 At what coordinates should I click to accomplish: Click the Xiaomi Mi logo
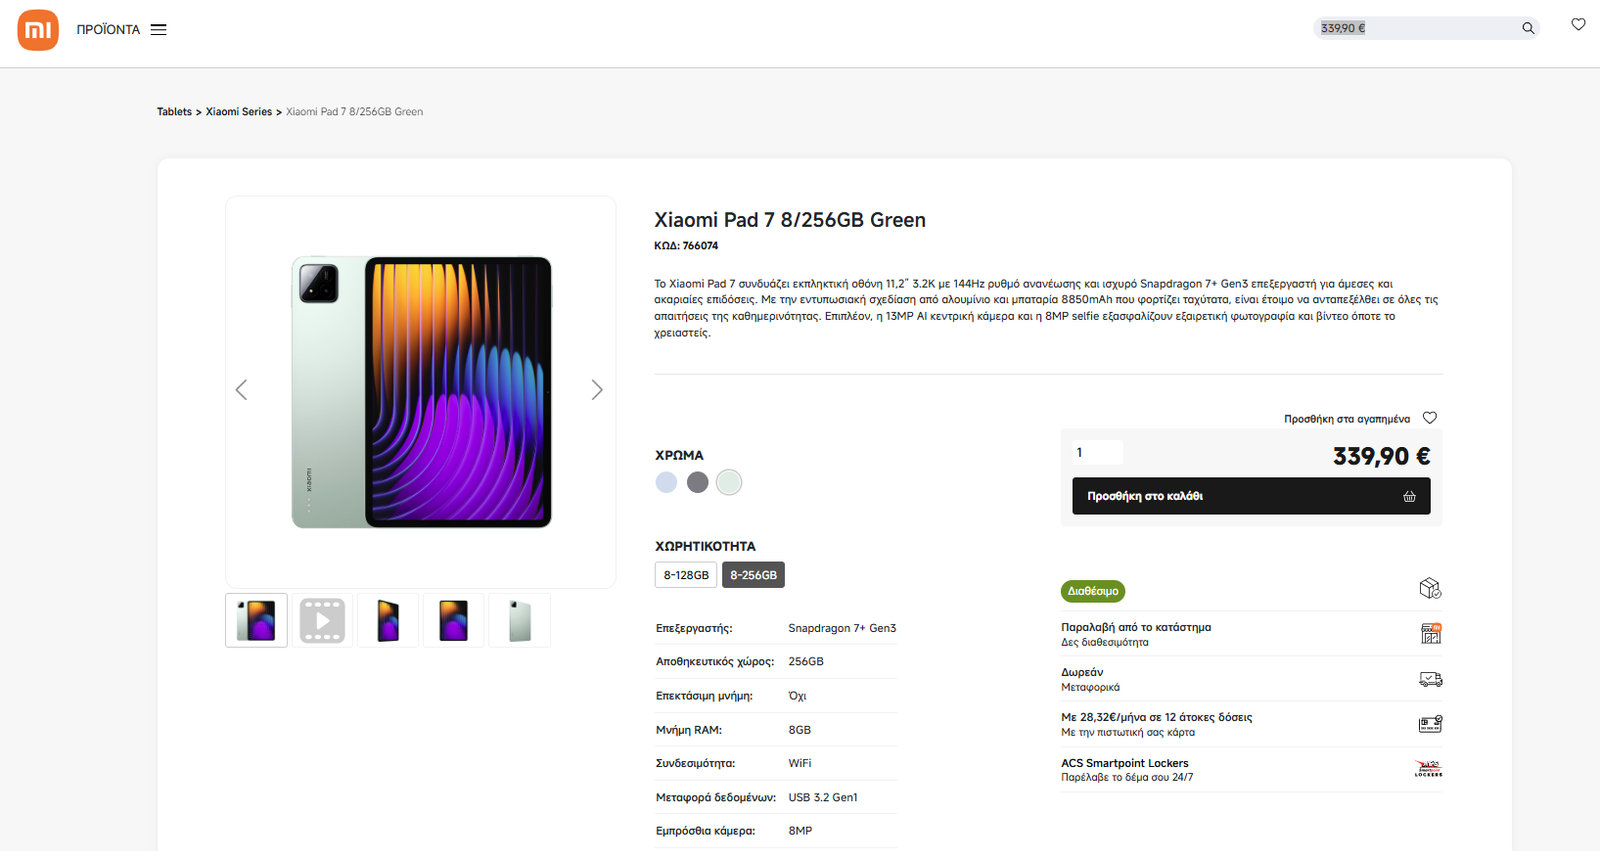point(38,30)
